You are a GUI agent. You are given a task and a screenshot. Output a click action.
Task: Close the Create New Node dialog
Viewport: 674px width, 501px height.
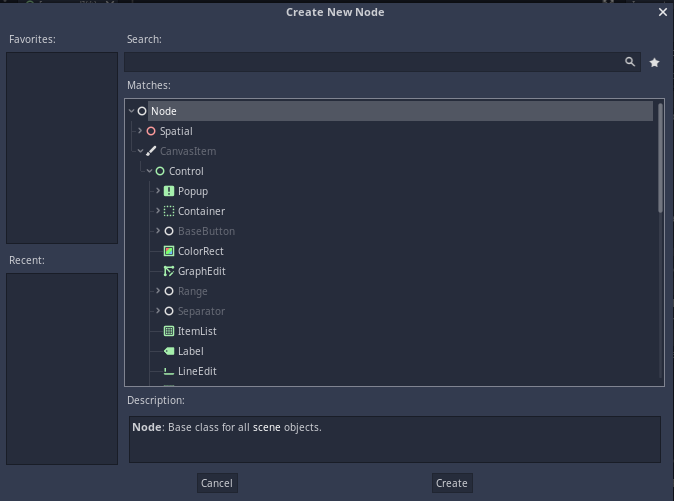663,12
